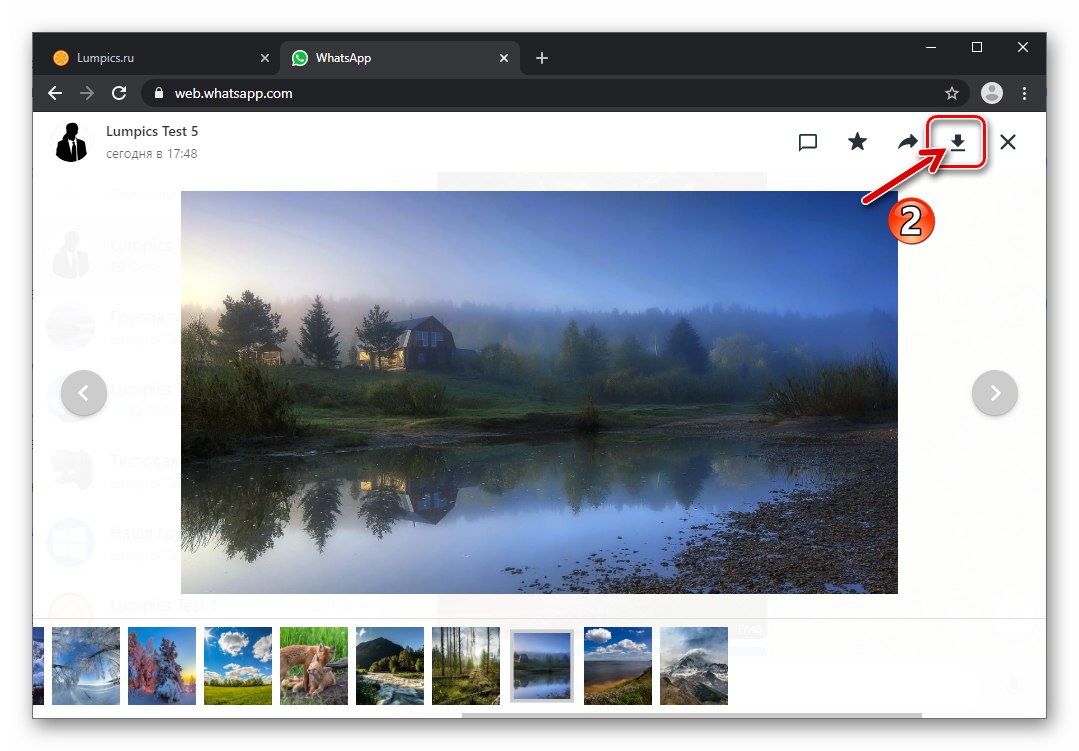Open a new browser tab
This screenshot has width=1079, height=751.
click(542, 58)
